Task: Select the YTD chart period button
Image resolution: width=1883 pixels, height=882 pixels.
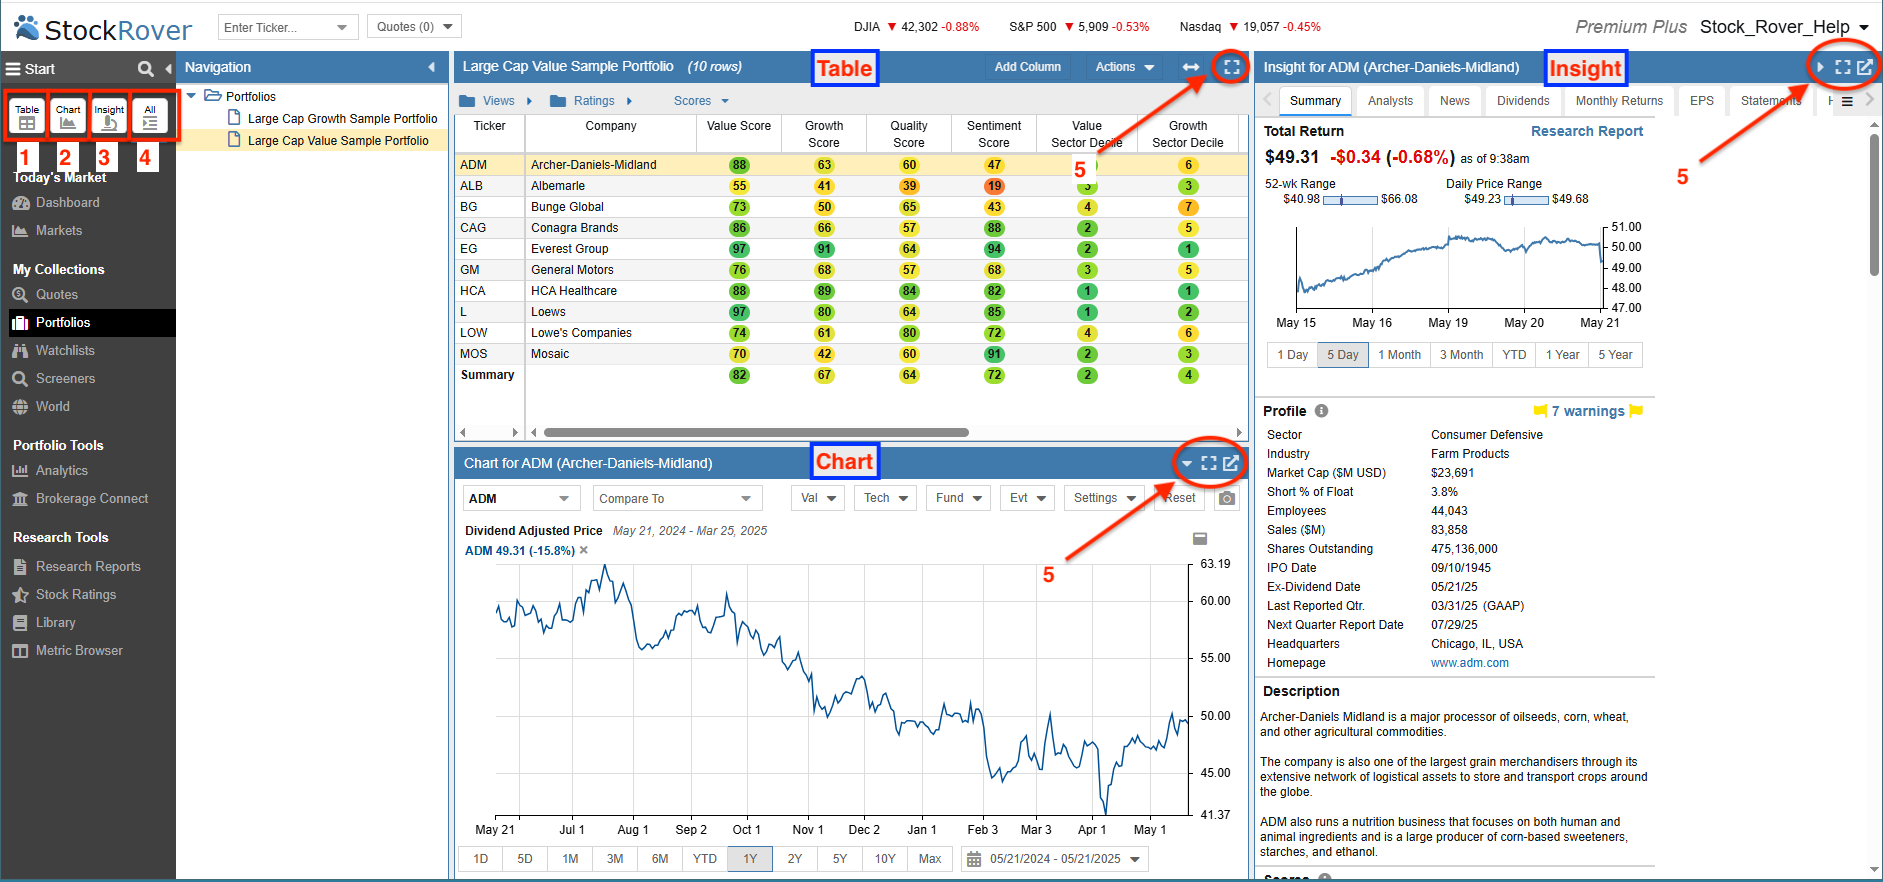Action: click(x=705, y=859)
